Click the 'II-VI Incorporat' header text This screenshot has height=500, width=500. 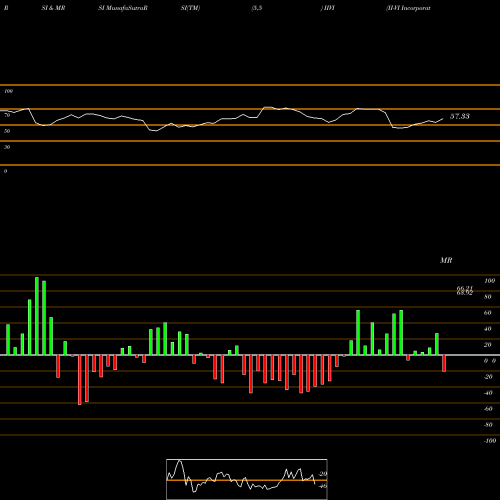(x=408, y=8)
